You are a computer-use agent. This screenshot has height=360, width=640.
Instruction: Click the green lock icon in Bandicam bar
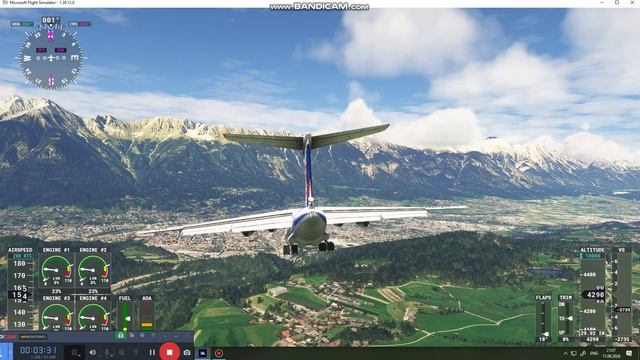click(x=120, y=336)
